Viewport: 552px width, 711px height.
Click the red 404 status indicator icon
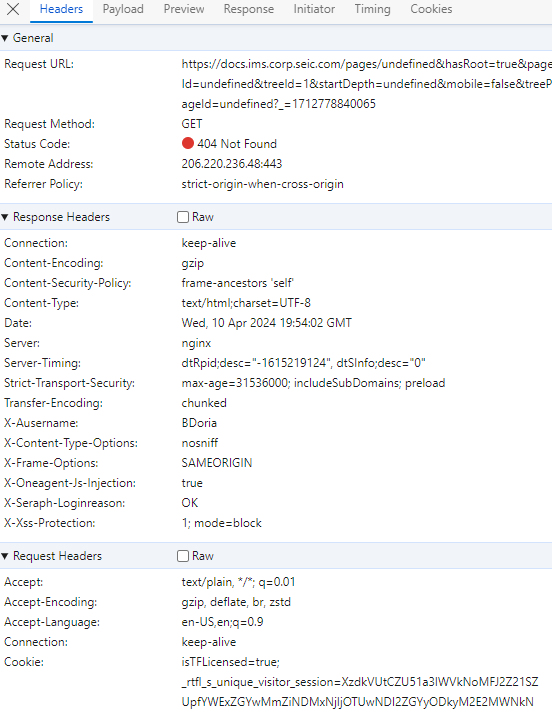coord(188,143)
